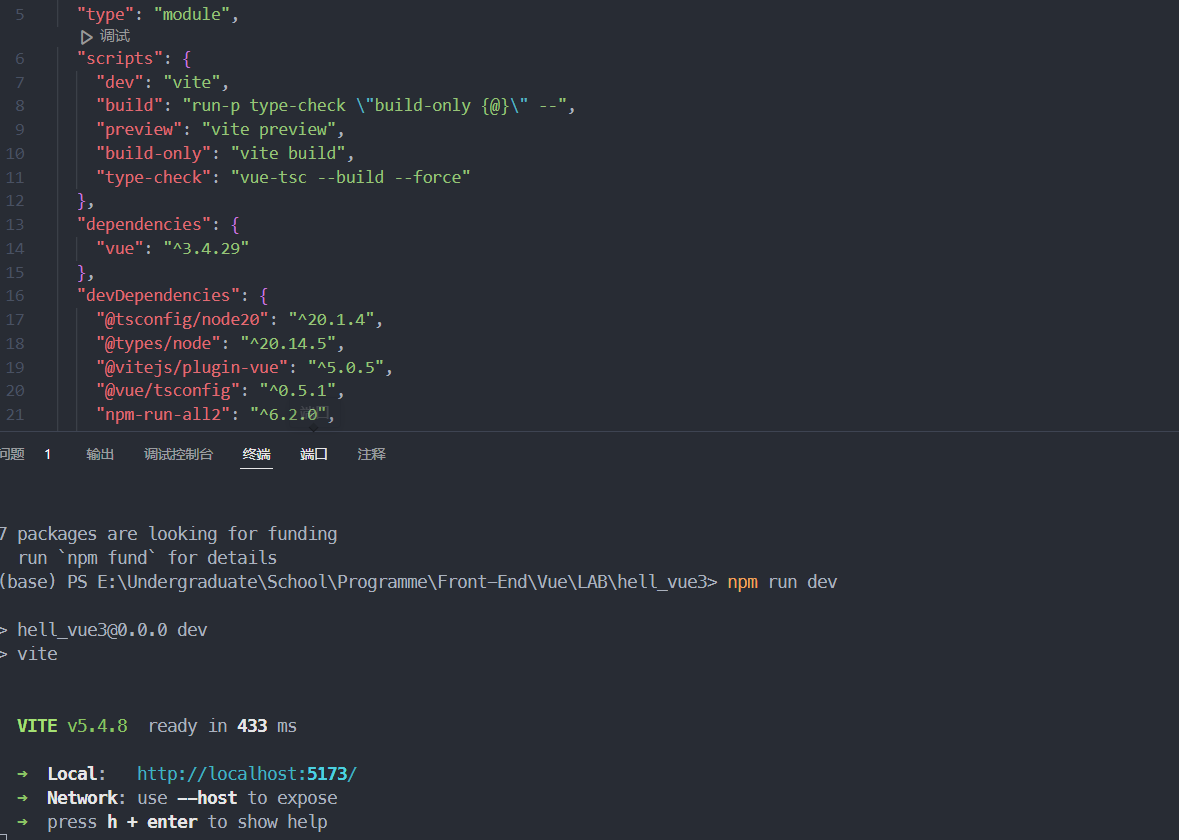
Task: Click the 调试 debug CodeLens above scripts
Action: tap(114, 36)
